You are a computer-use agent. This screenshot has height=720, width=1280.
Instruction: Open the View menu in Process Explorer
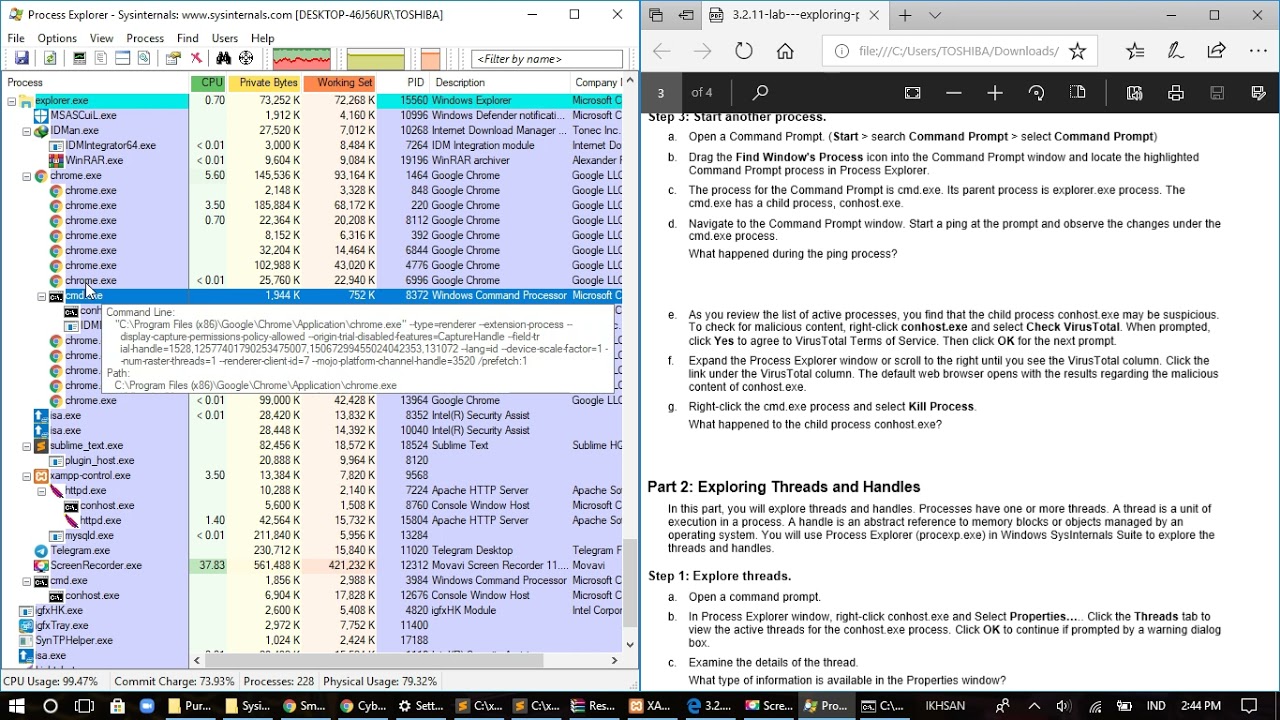101,38
